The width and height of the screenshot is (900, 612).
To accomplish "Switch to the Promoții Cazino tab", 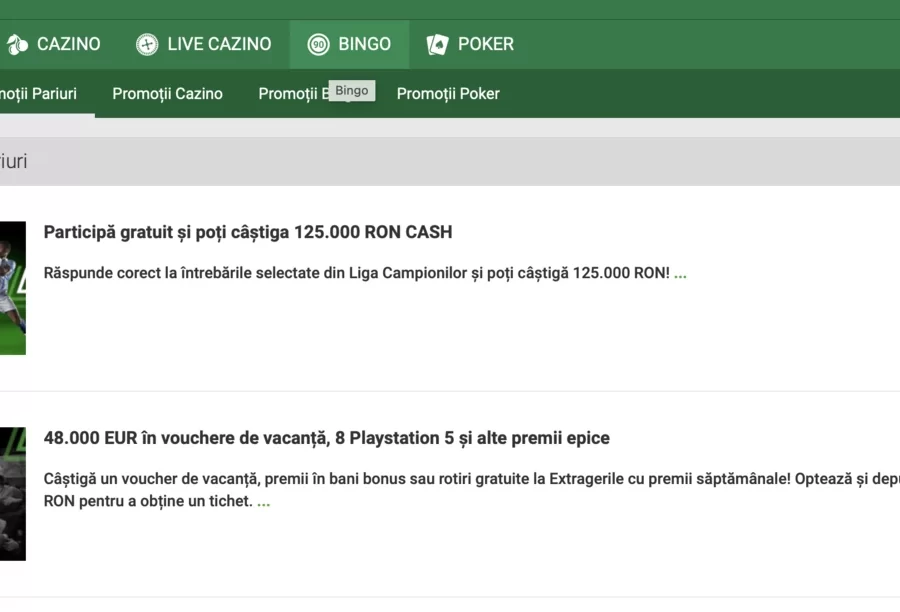I will click(x=168, y=94).
